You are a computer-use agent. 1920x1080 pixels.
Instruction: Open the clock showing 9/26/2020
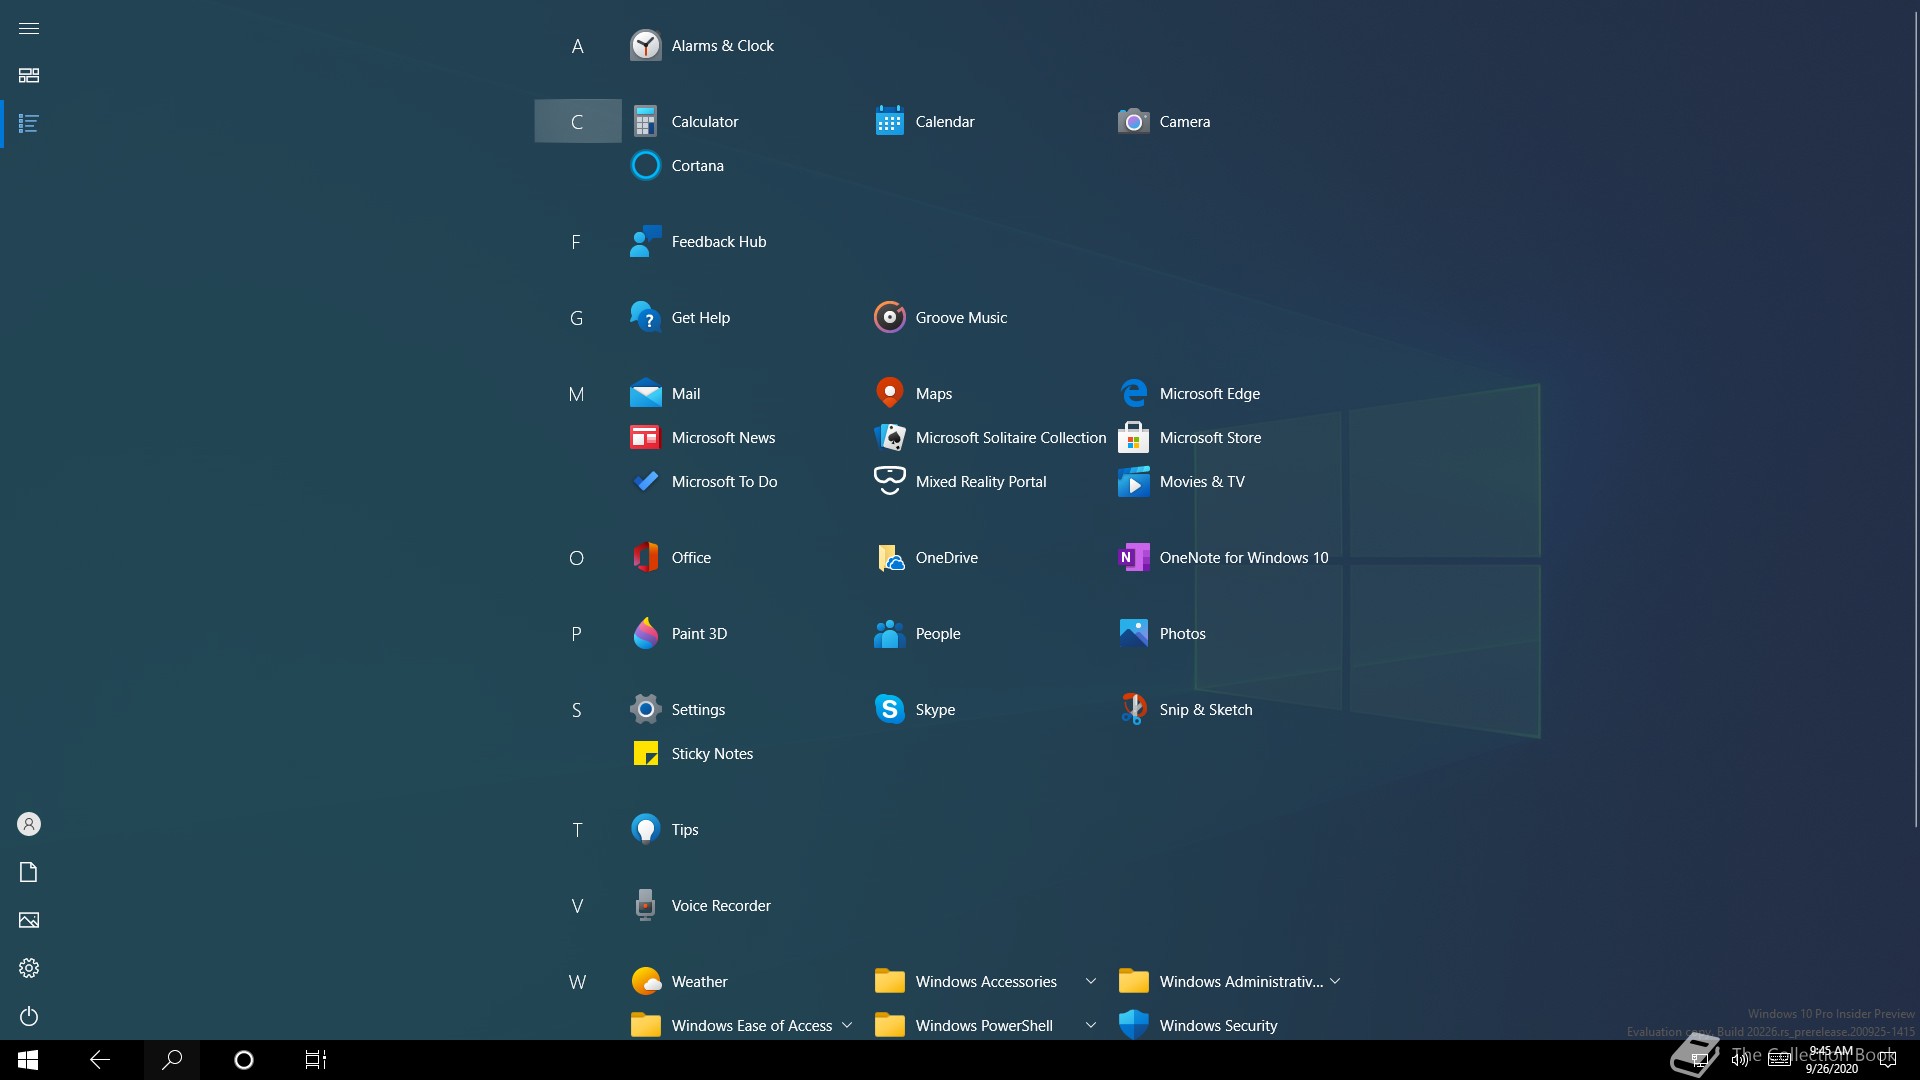click(1832, 1060)
